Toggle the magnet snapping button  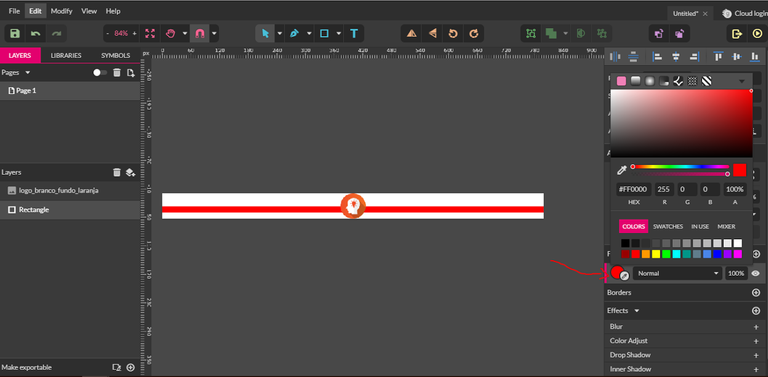199,33
